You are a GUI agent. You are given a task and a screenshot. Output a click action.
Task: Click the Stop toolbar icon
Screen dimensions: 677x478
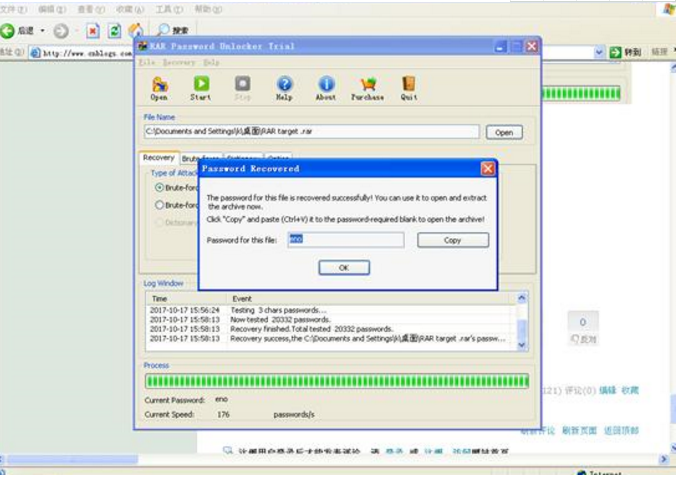242,88
